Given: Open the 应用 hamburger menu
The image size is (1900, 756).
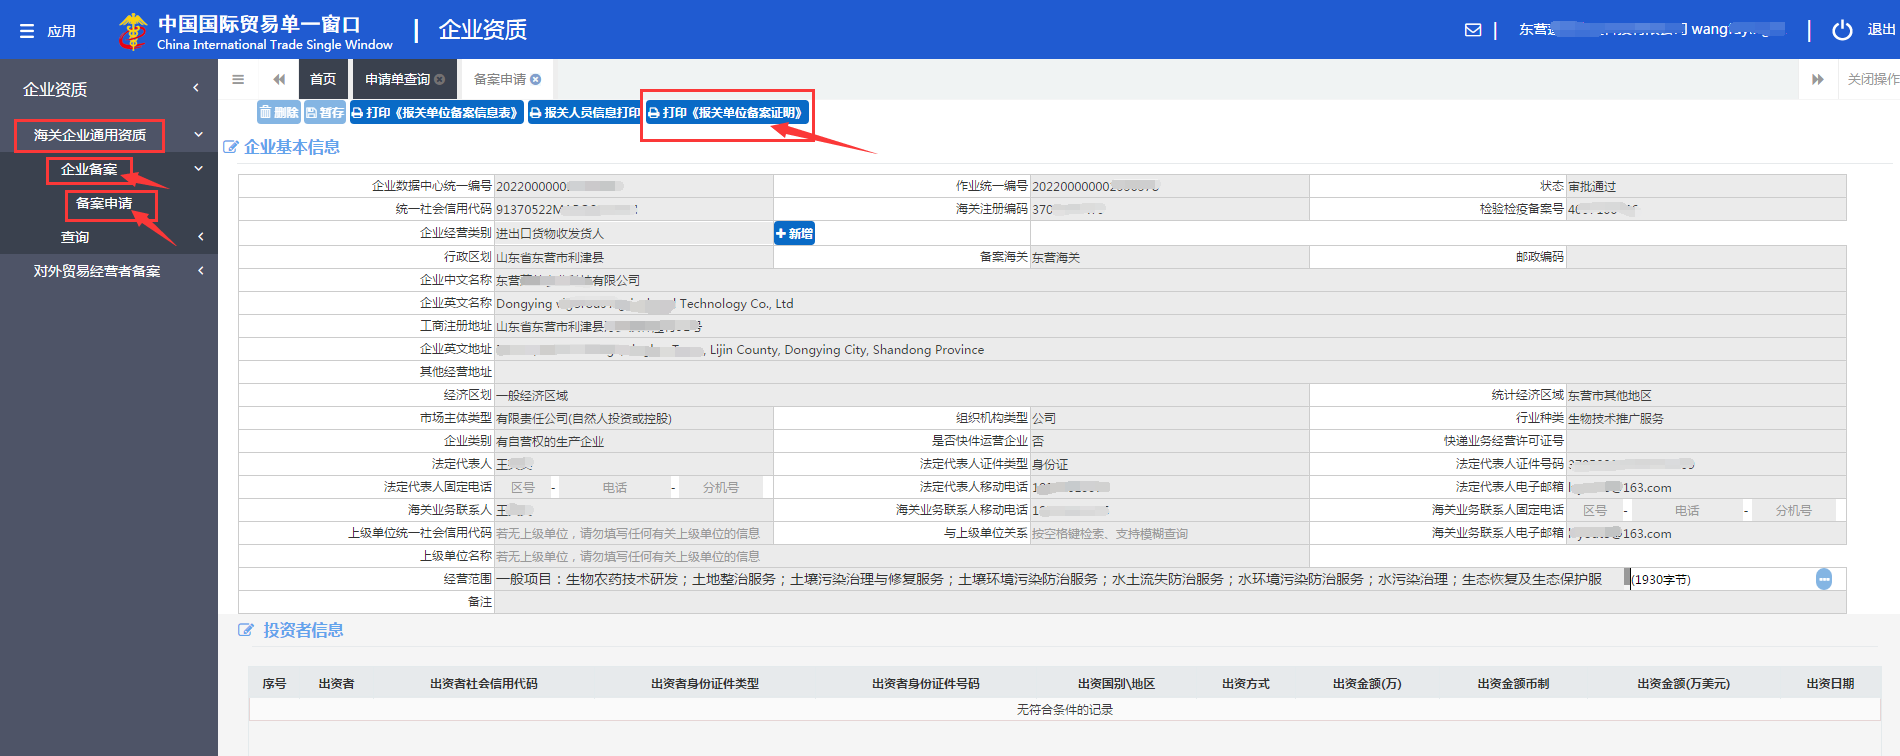Looking at the screenshot, I should point(47,31).
